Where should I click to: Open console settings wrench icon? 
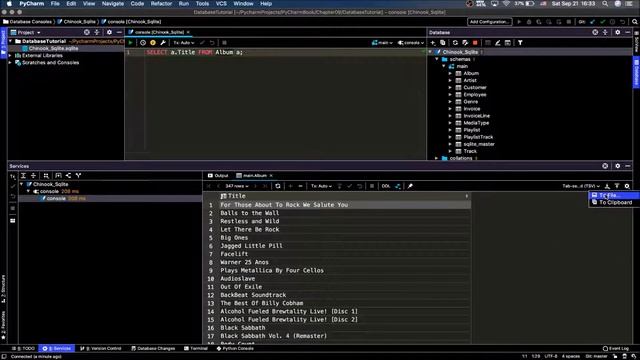(x=163, y=42)
